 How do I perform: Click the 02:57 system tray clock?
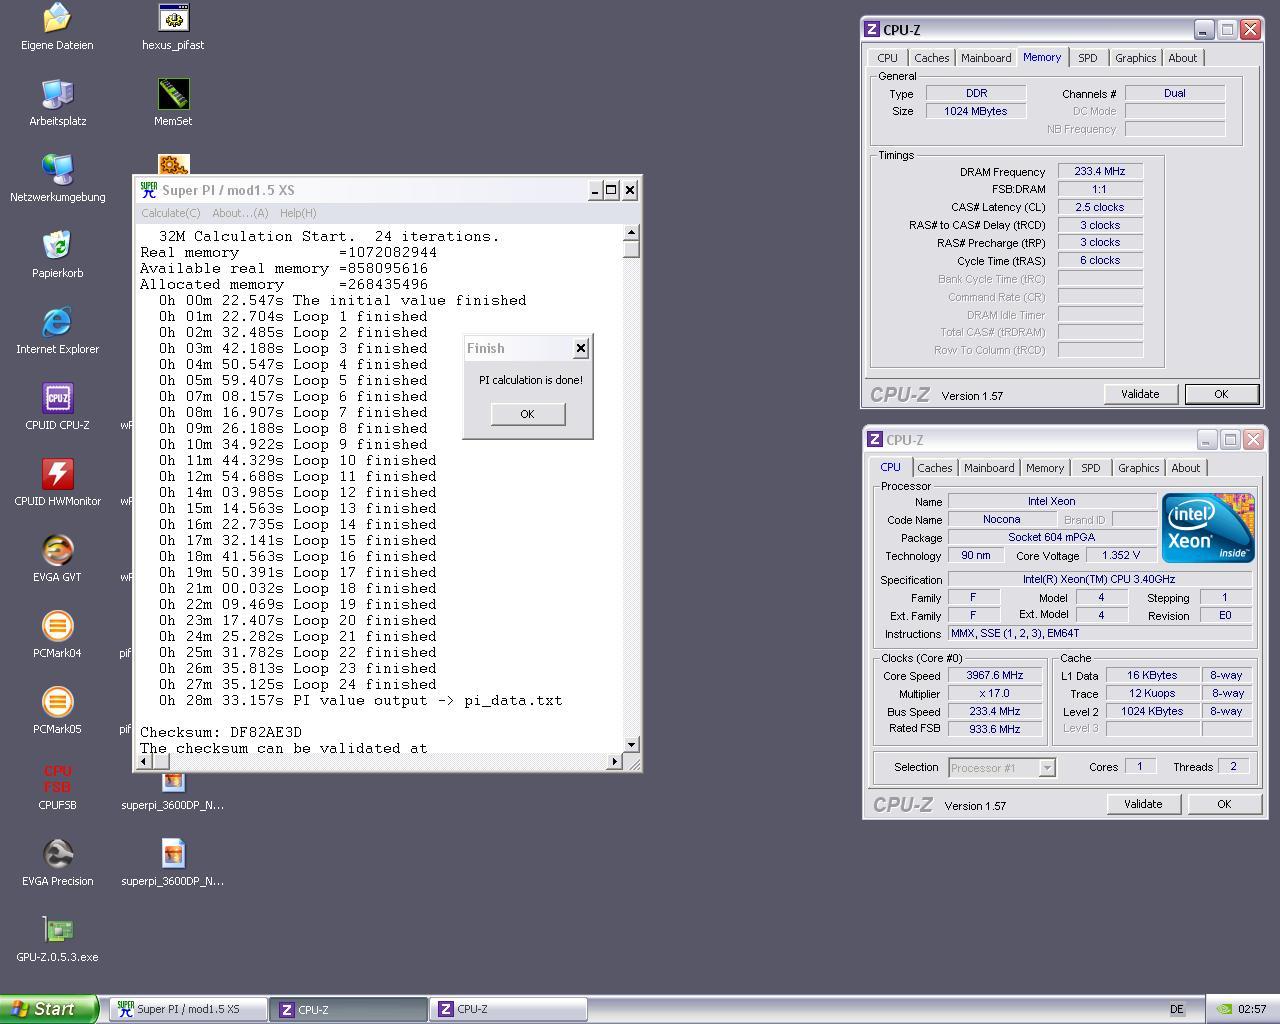coord(1252,1009)
